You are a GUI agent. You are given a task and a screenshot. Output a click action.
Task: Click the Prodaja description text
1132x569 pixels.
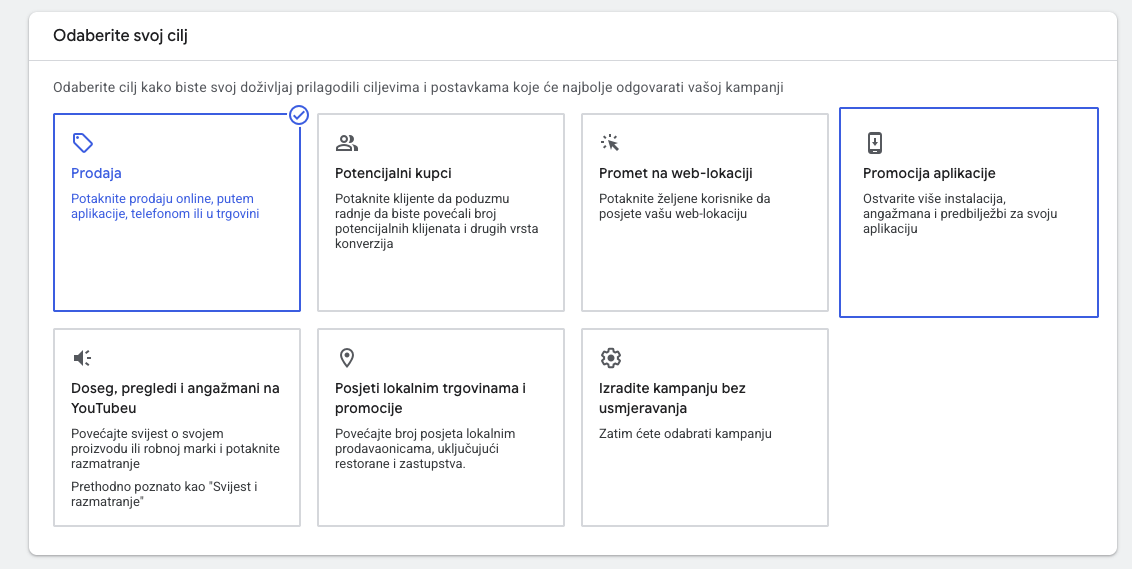pos(165,206)
